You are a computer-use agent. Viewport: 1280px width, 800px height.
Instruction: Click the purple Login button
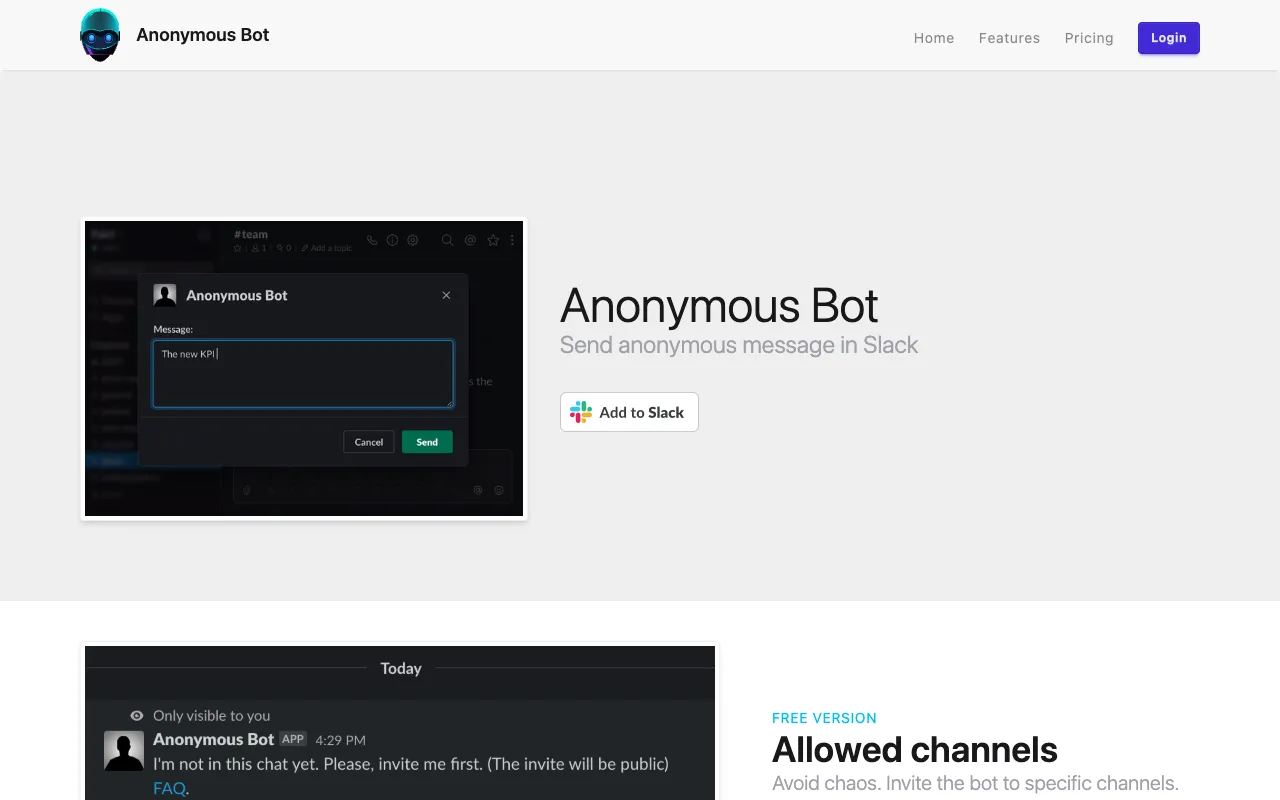1169,38
